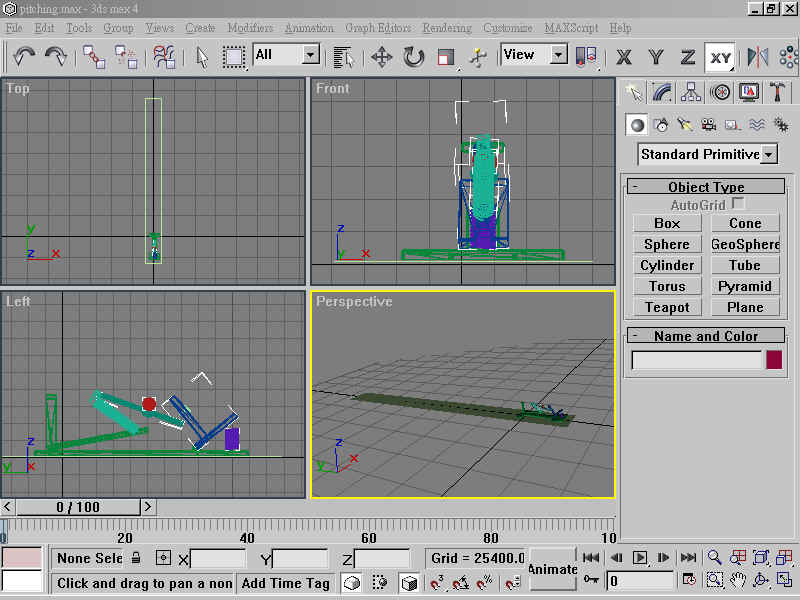Activate the Select and Scale tool
Screen dimensions: 800x600
point(445,57)
